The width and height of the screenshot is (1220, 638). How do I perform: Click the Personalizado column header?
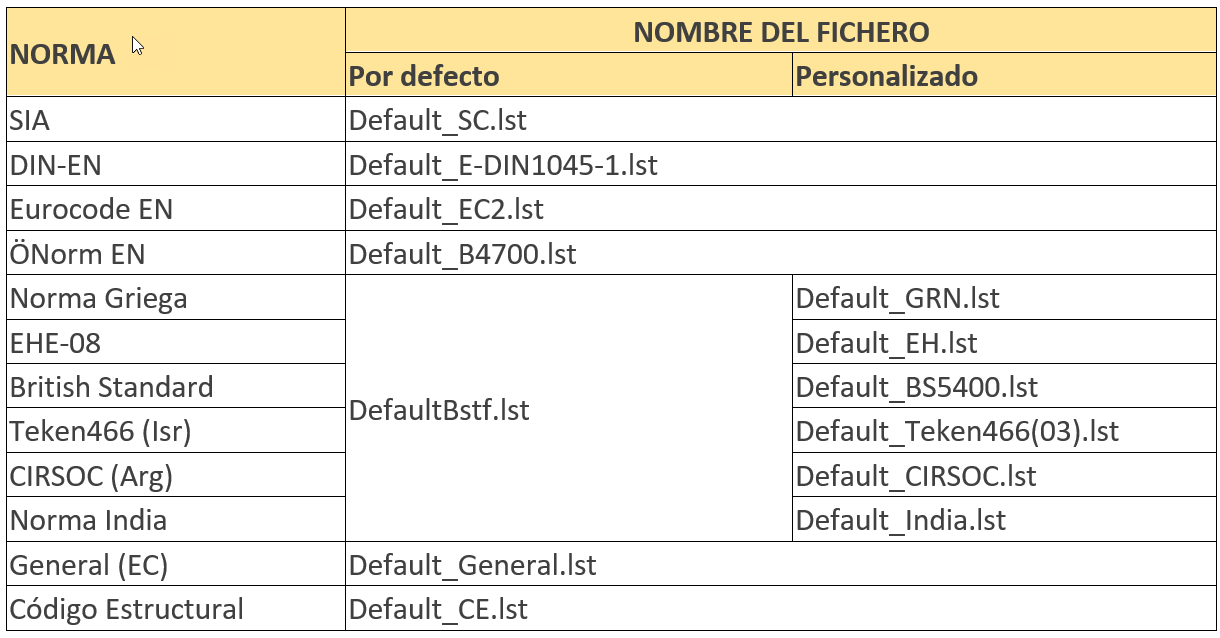point(887,76)
